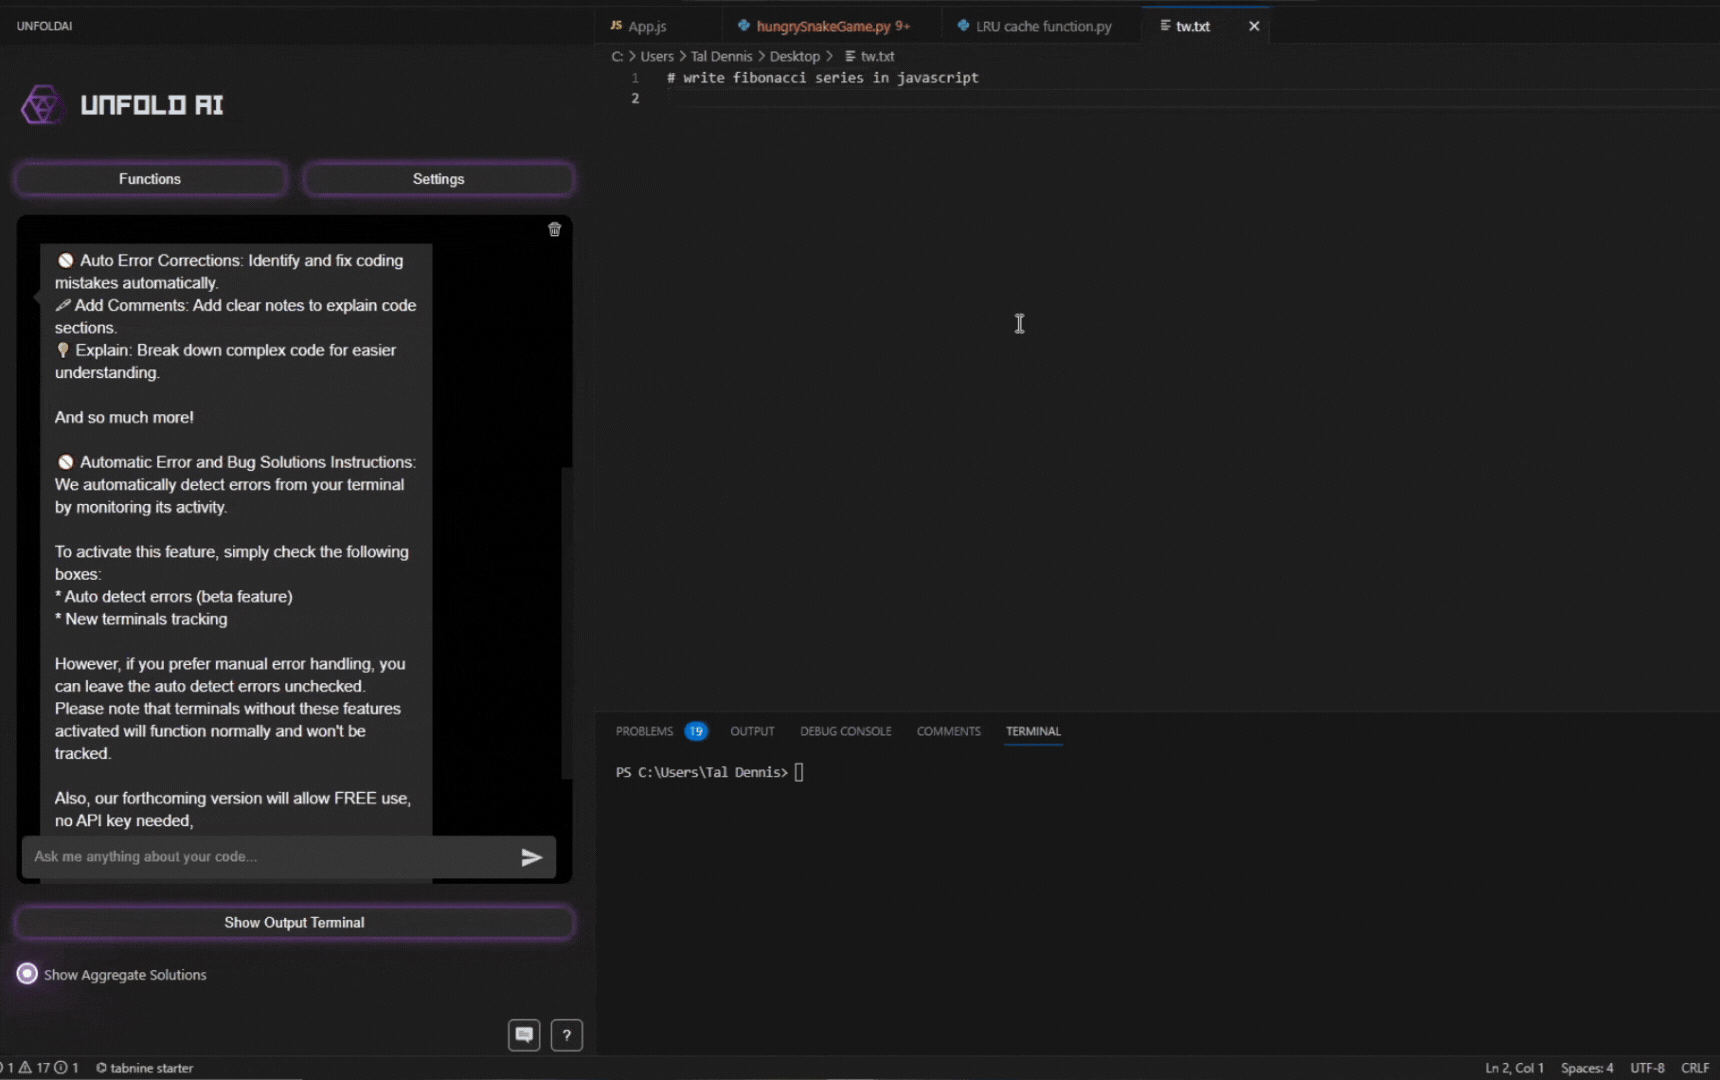Toggle Show Aggregate Solutions radio button
Image resolution: width=1720 pixels, height=1080 pixels.
click(x=27, y=974)
